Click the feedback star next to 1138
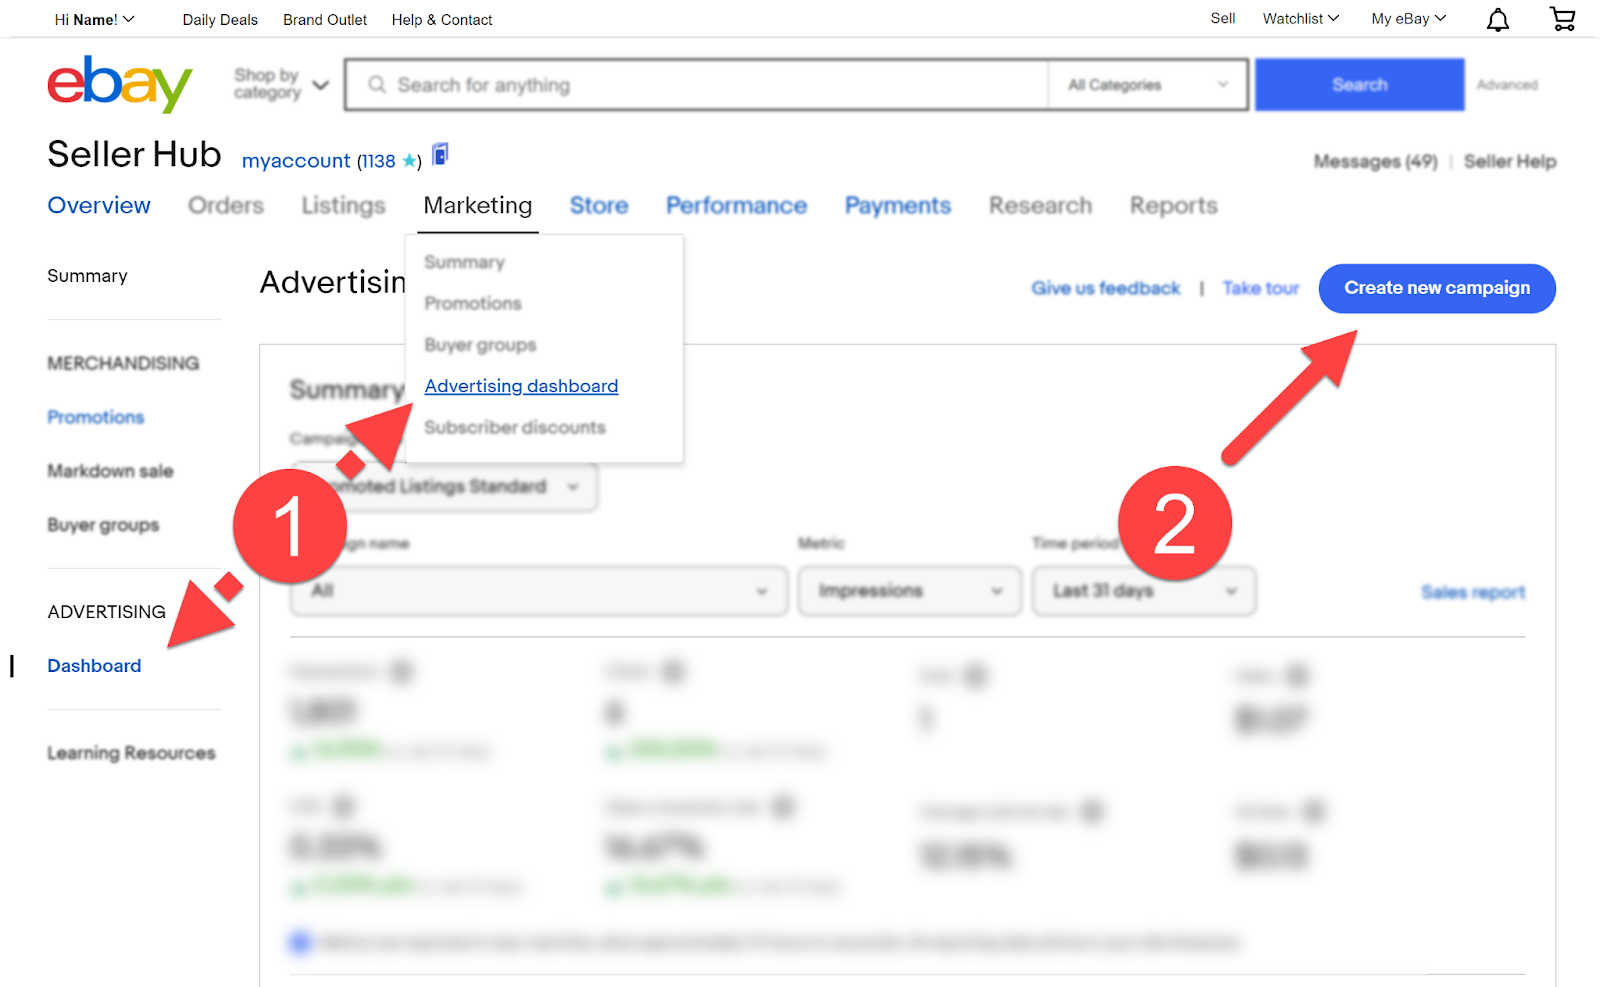 (409, 161)
